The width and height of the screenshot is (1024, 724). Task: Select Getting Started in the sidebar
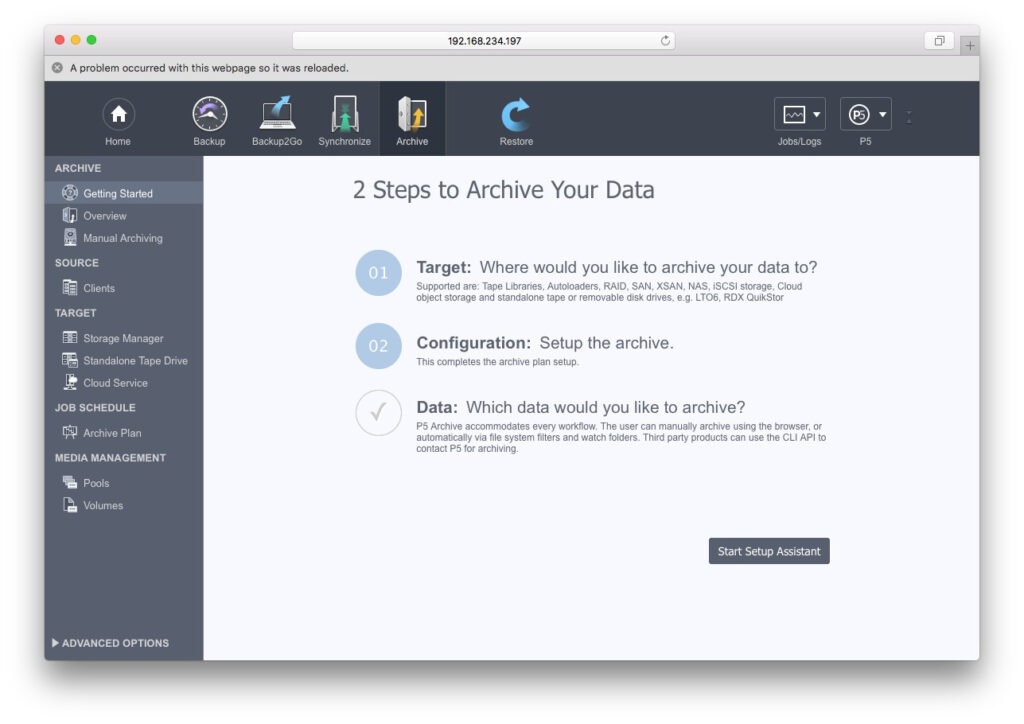pyautogui.click(x=117, y=193)
